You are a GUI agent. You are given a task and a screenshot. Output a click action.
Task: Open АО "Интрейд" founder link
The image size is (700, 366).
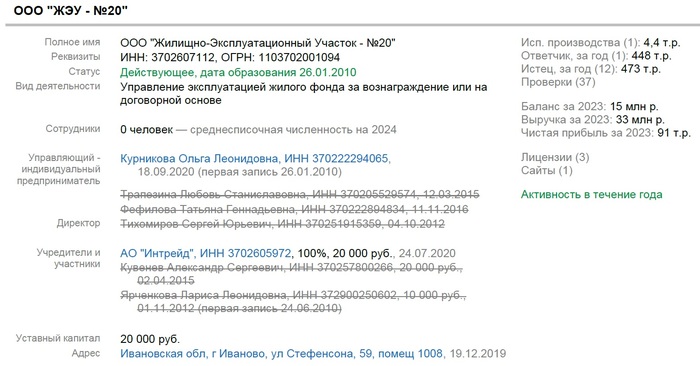coord(205,253)
